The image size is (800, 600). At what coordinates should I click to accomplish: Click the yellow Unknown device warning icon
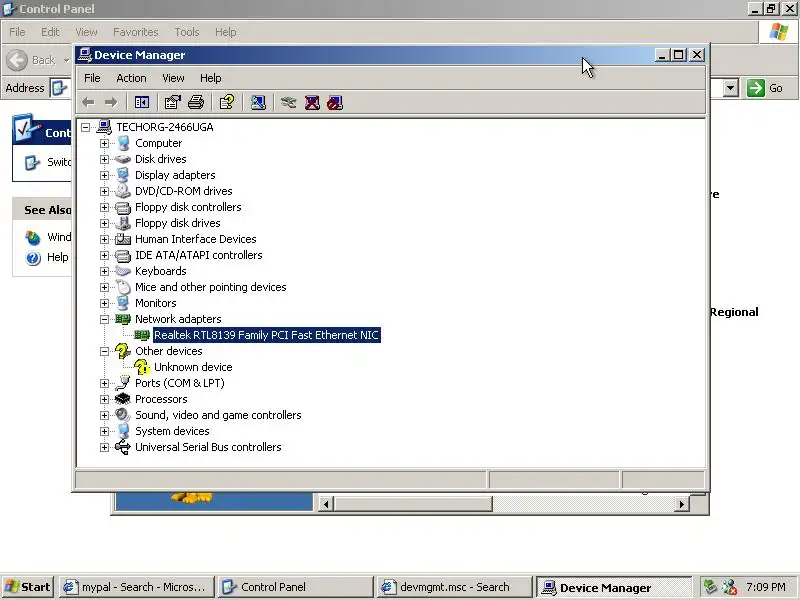(x=142, y=367)
